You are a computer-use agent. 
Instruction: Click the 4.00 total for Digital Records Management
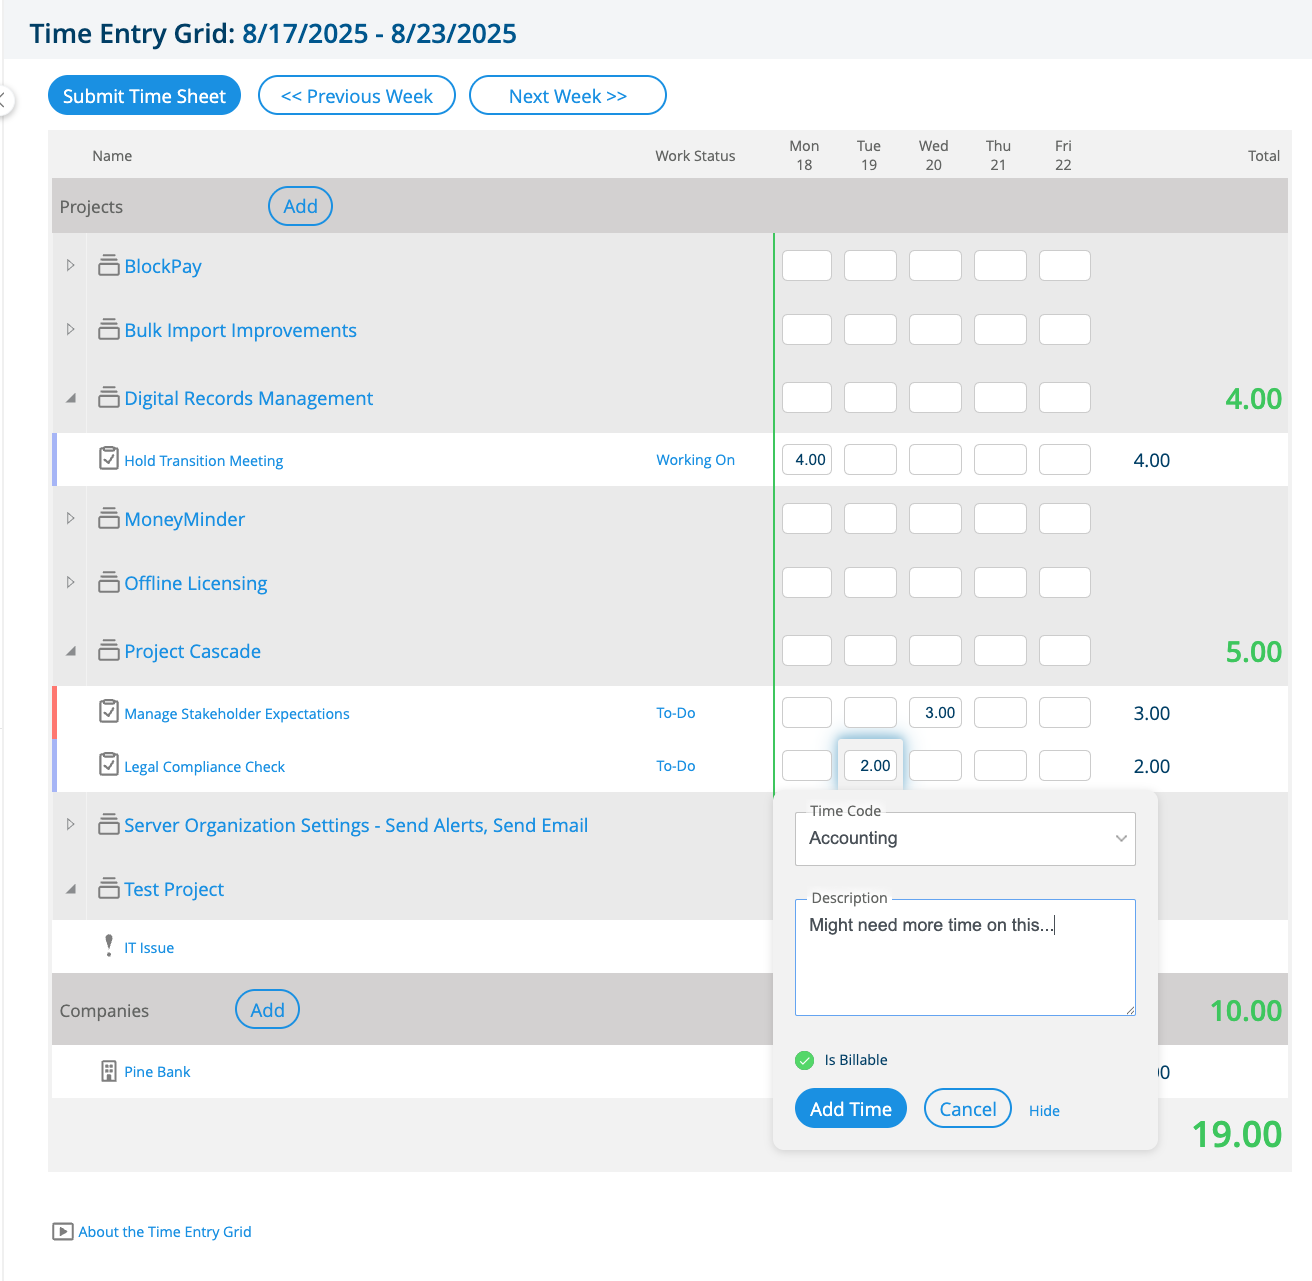tap(1254, 398)
